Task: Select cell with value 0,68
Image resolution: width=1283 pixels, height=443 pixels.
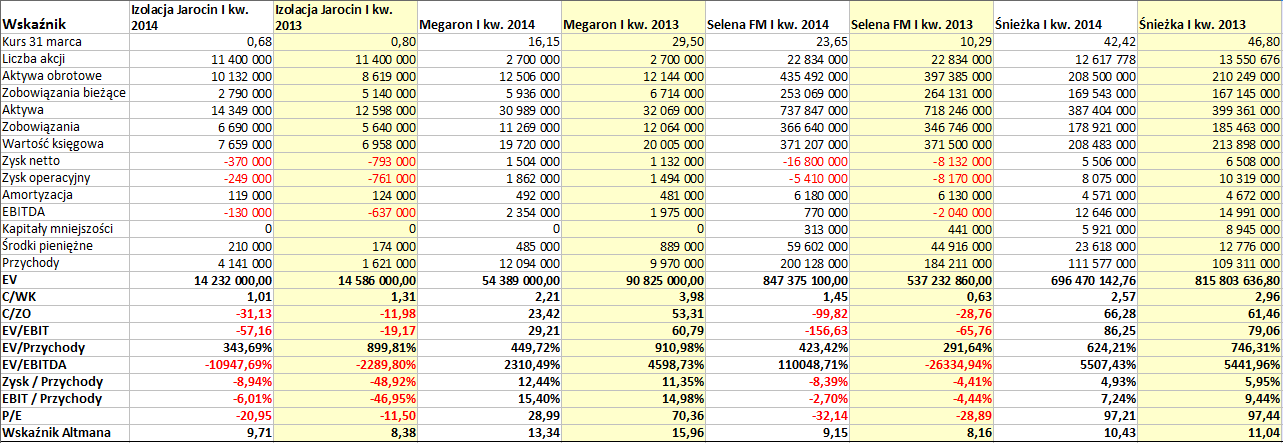Action: [x=200, y=42]
